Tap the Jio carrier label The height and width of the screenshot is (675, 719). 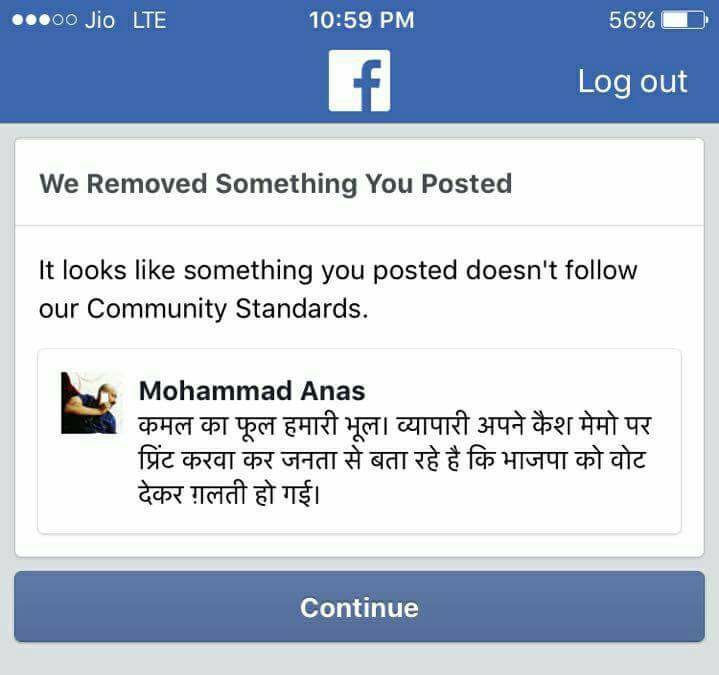pyautogui.click(x=100, y=21)
